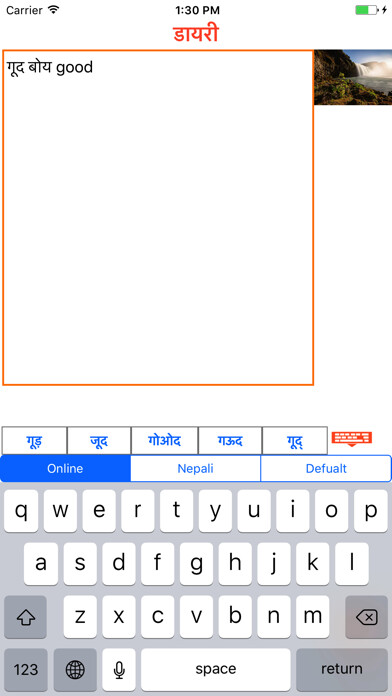
Task: Tap the l key
Action: 352,564
